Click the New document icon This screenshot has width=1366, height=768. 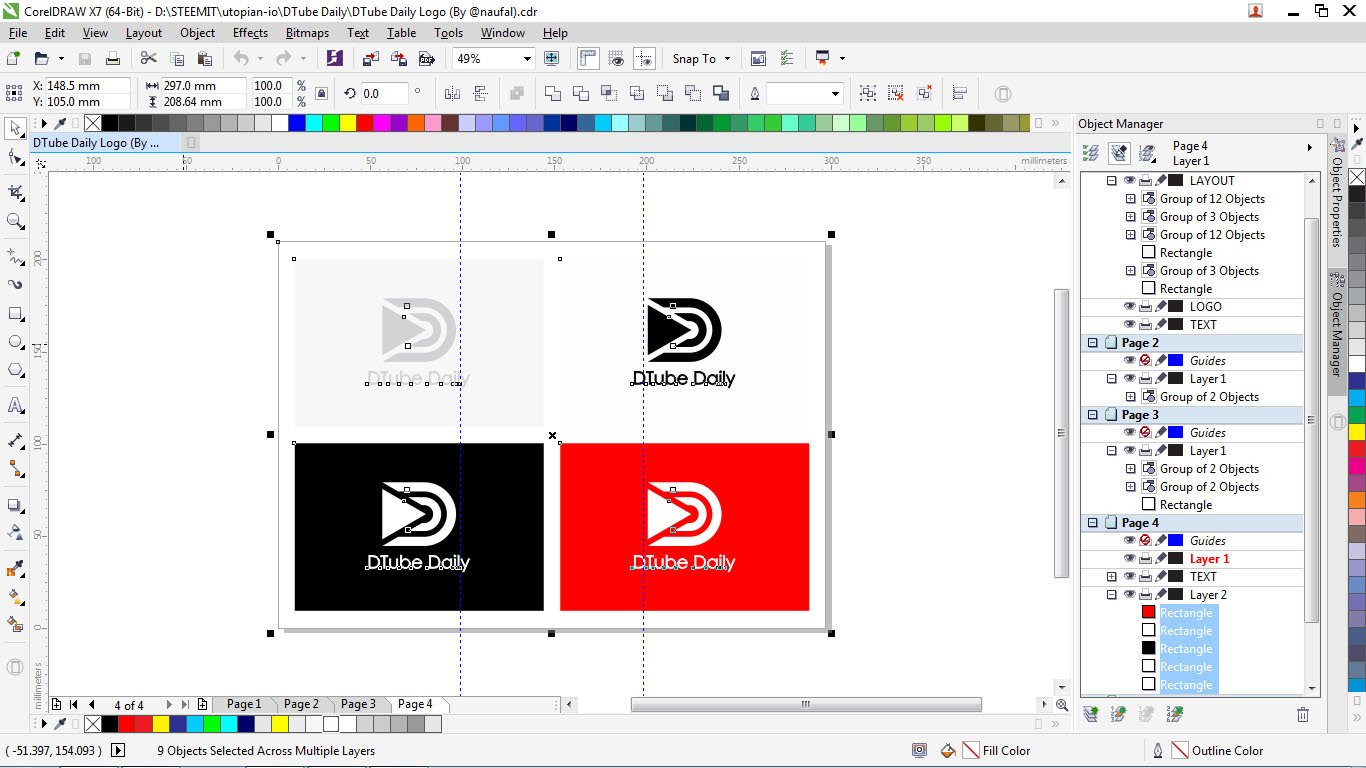13,59
